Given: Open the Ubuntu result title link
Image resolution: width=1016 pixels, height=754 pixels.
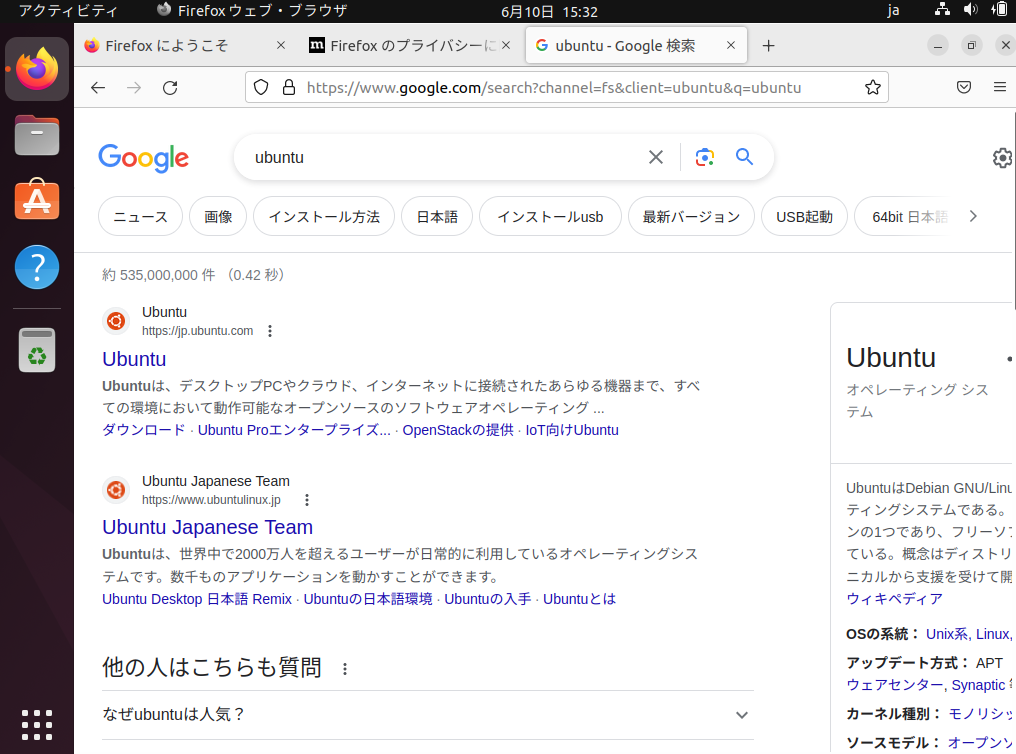Looking at the screenshot, I should point(134,359).
